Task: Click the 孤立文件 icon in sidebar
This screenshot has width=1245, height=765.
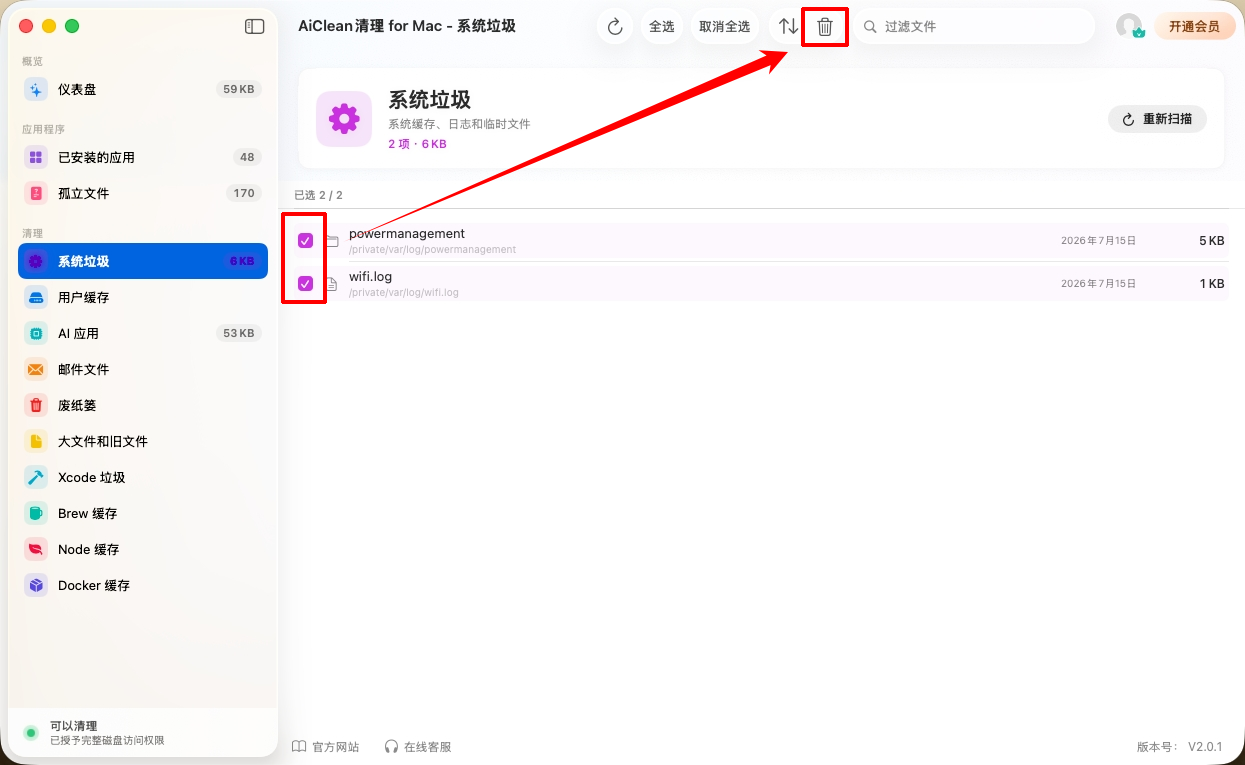Action: [36, 193]
